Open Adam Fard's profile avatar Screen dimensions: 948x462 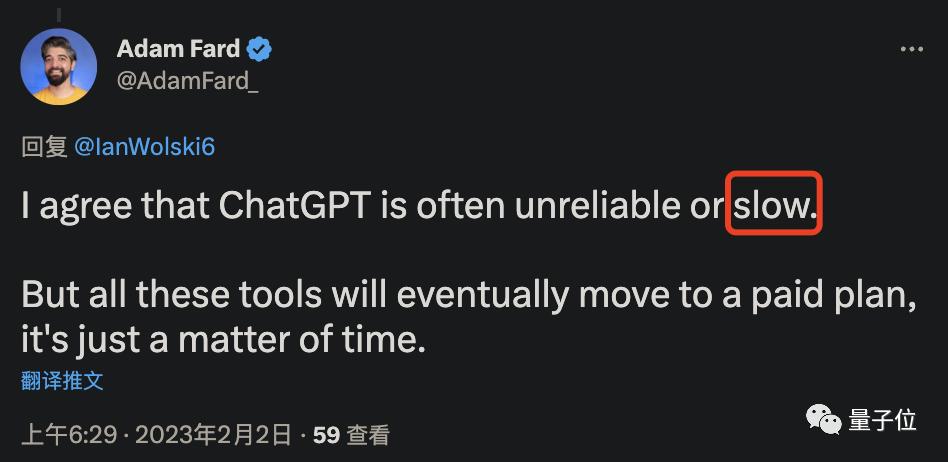click(x=59, y=66)
